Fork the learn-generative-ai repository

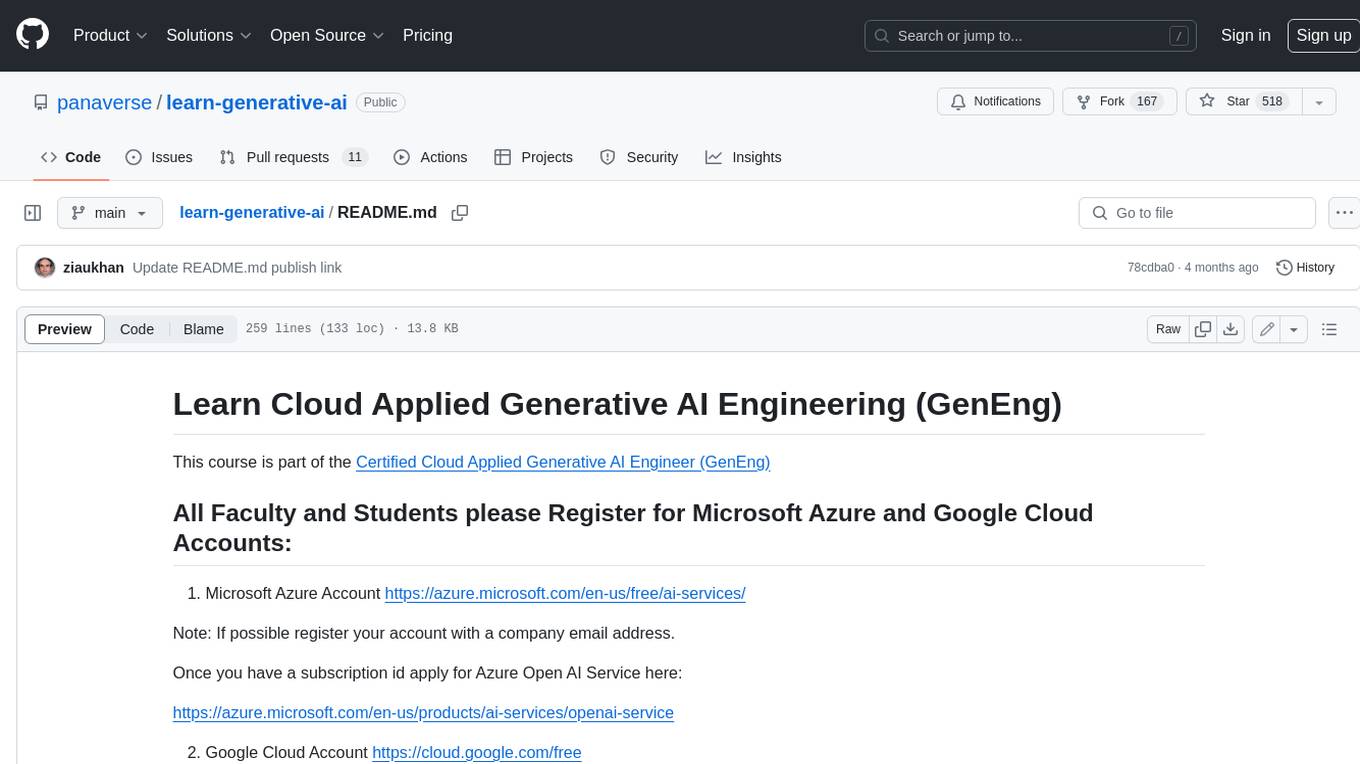(x=1119, y=102)
